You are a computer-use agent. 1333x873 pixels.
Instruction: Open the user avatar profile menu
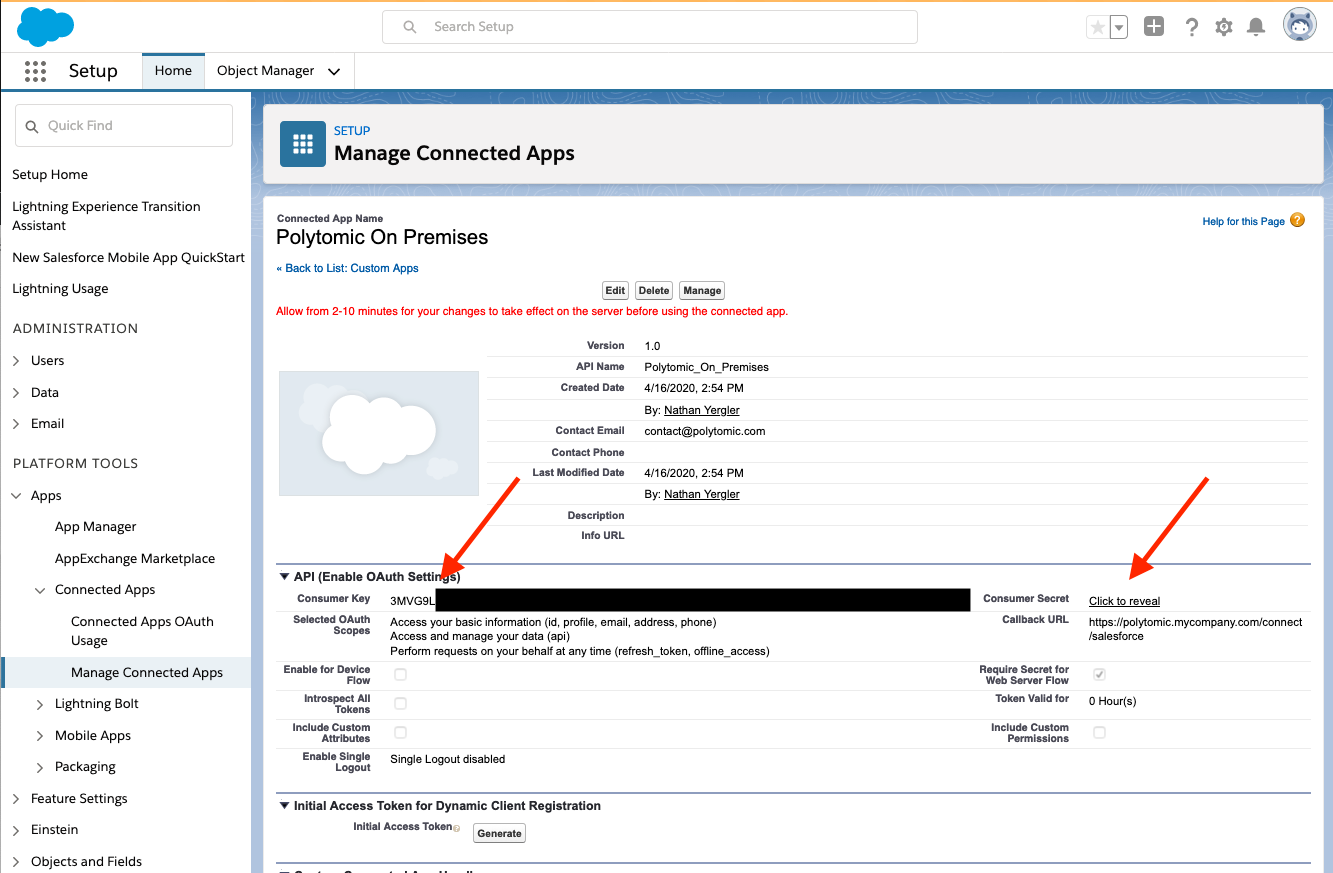click(1300, 26)
